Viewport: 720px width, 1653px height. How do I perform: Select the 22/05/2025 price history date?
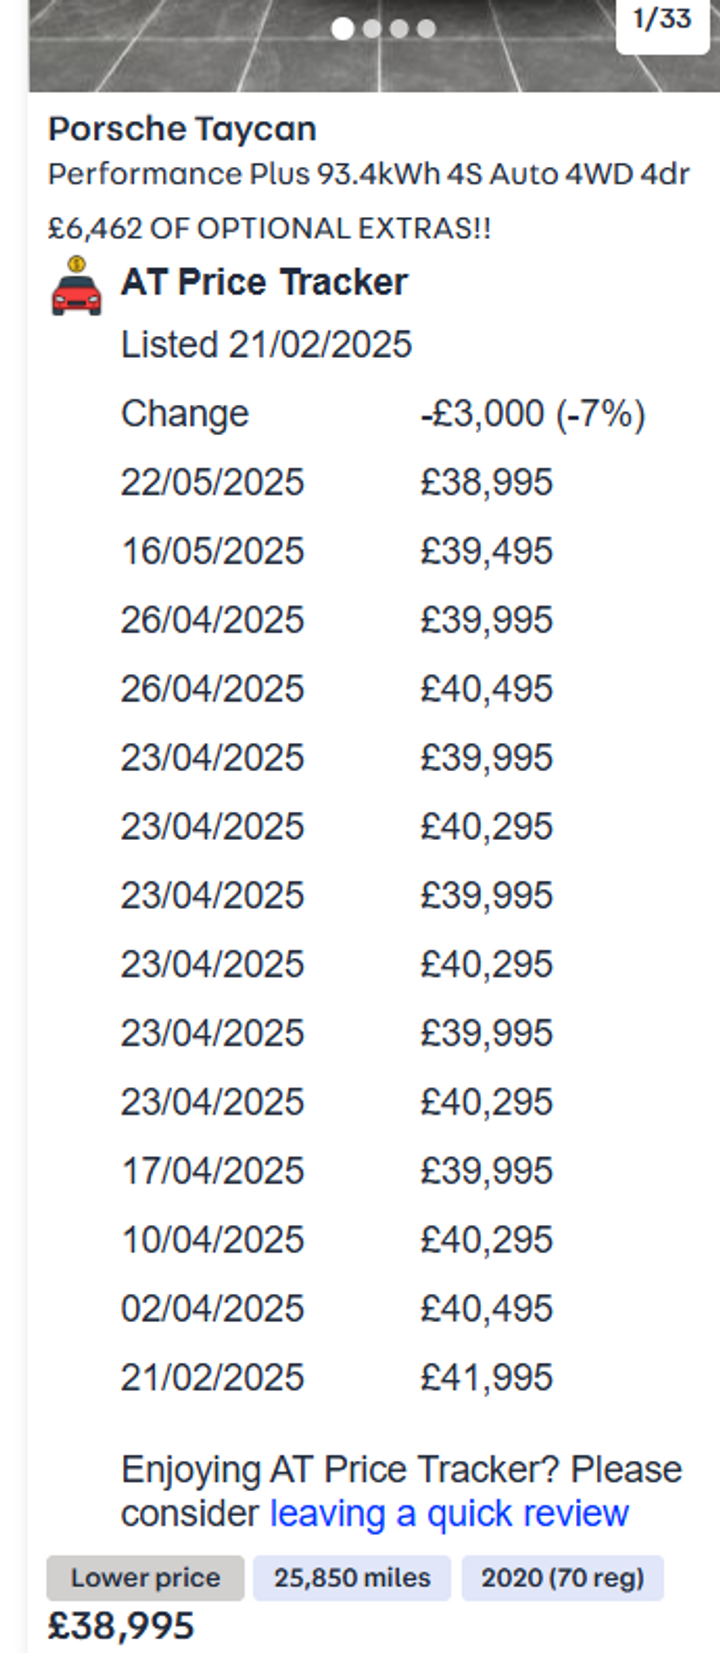pos(212,482)
